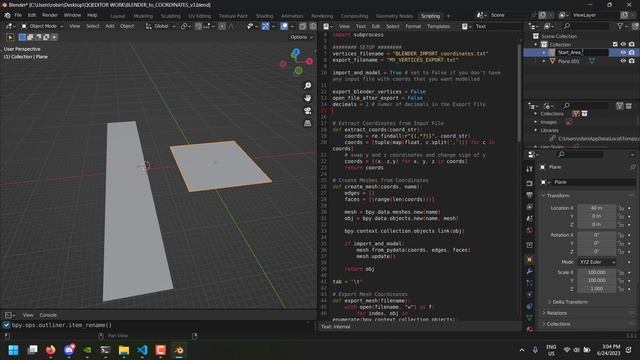Click the proportional editing icon in viewport header
The width and height of the screenshot is (640, 360).
222,26
